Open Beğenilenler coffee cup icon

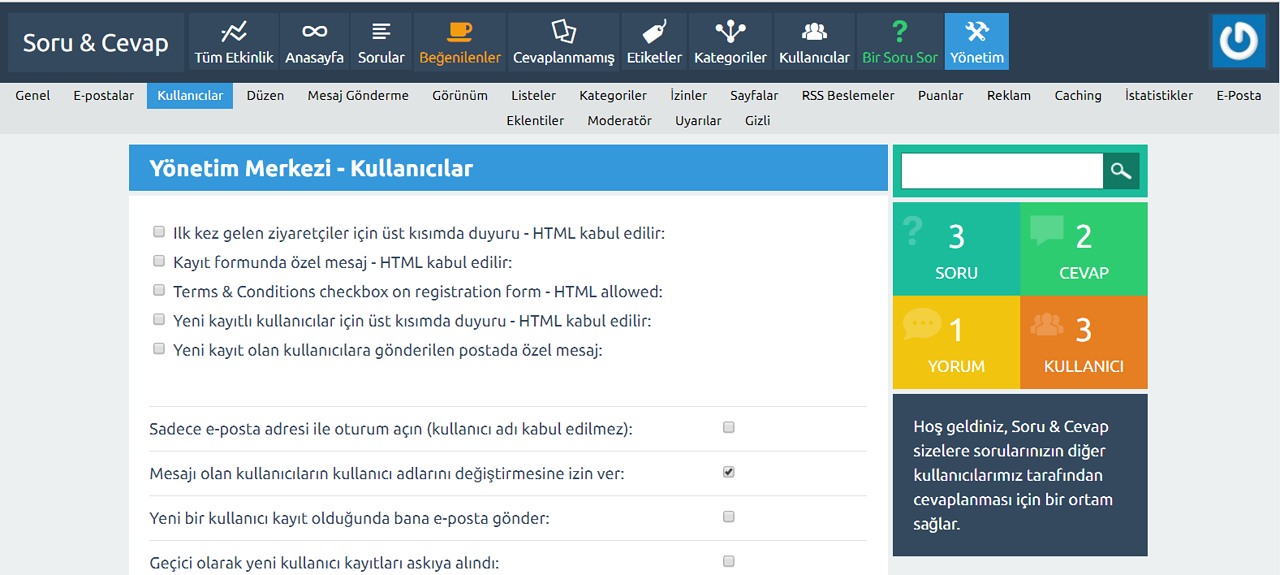point(460,32)
